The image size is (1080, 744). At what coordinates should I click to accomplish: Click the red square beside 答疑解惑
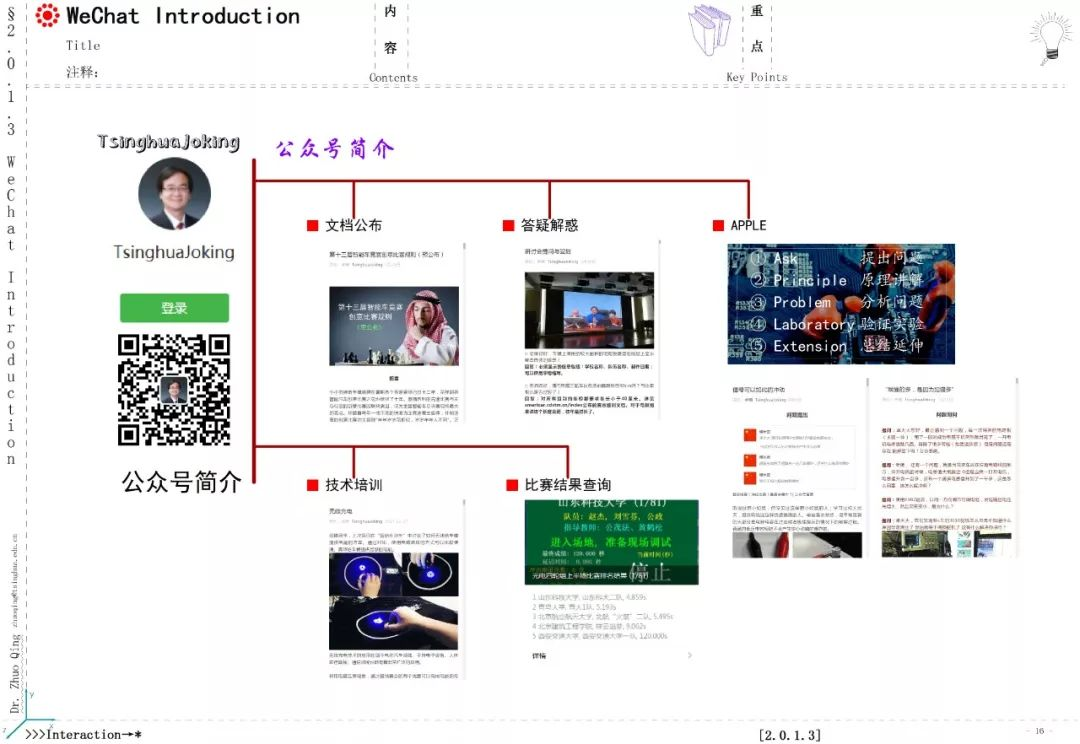[x=508, y=225]
